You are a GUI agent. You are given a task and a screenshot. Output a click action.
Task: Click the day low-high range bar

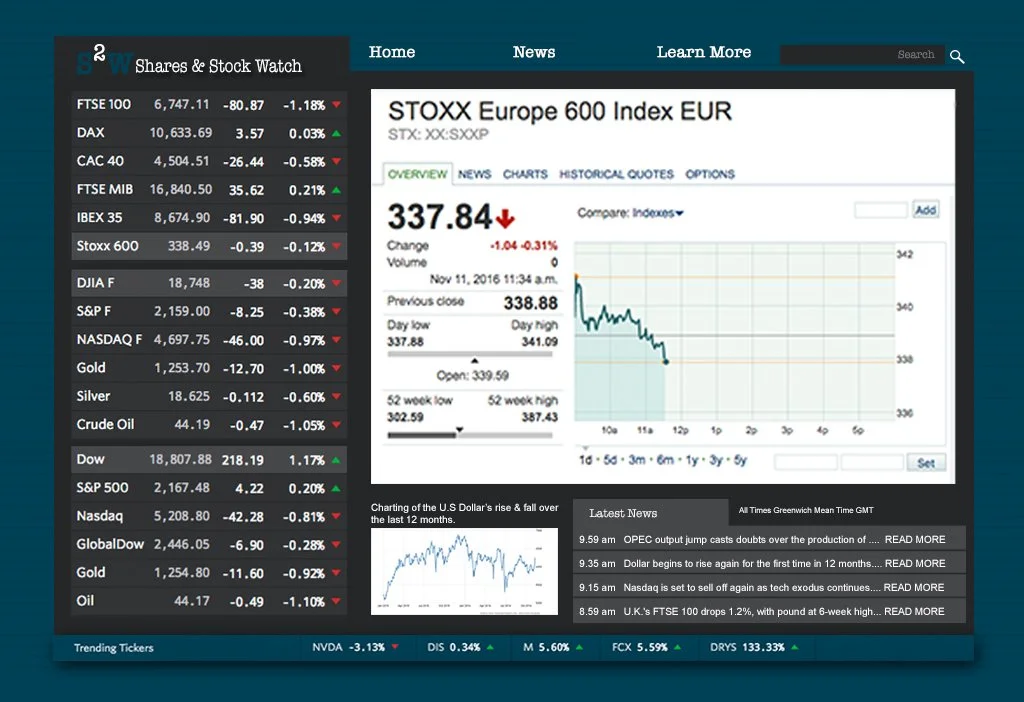[x=470, y=355]
